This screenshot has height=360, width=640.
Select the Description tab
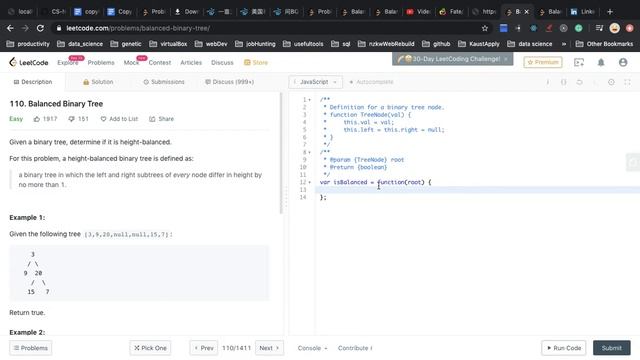click(33, 82)
